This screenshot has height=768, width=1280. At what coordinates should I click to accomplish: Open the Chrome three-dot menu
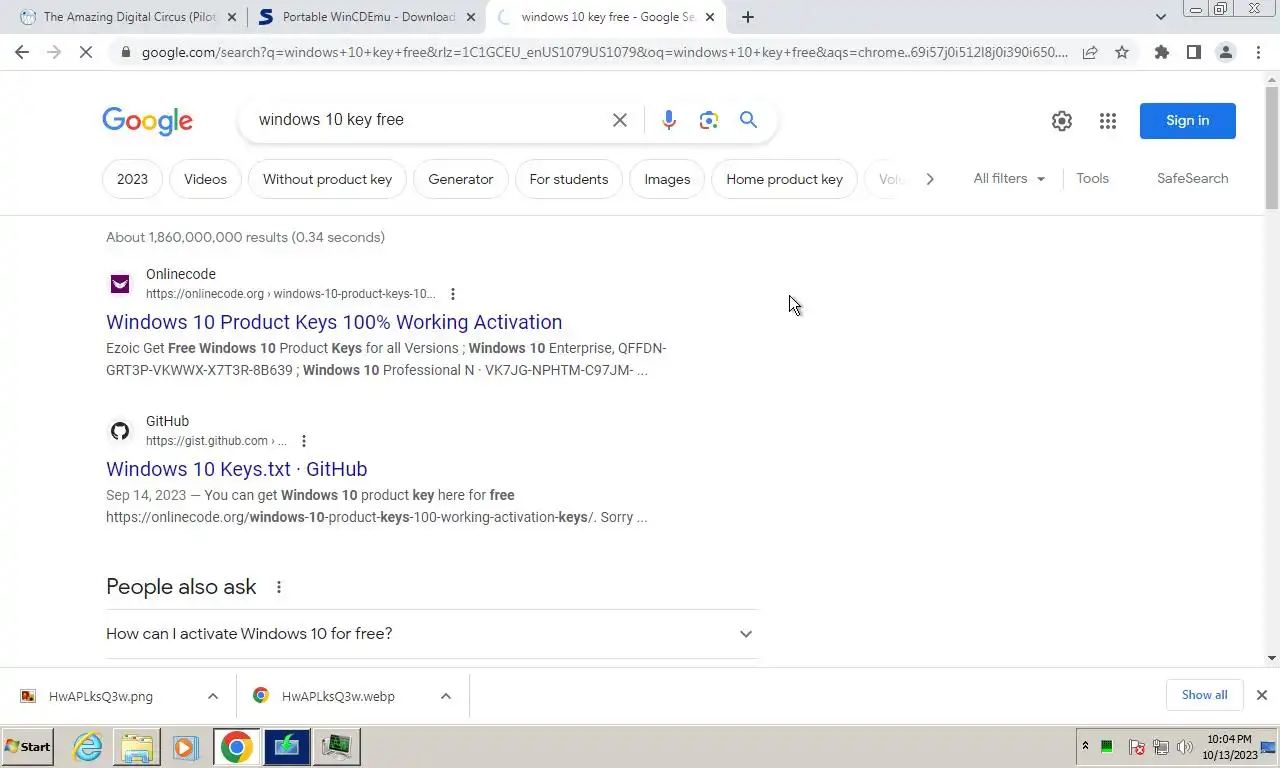(x=1258, y=52)
